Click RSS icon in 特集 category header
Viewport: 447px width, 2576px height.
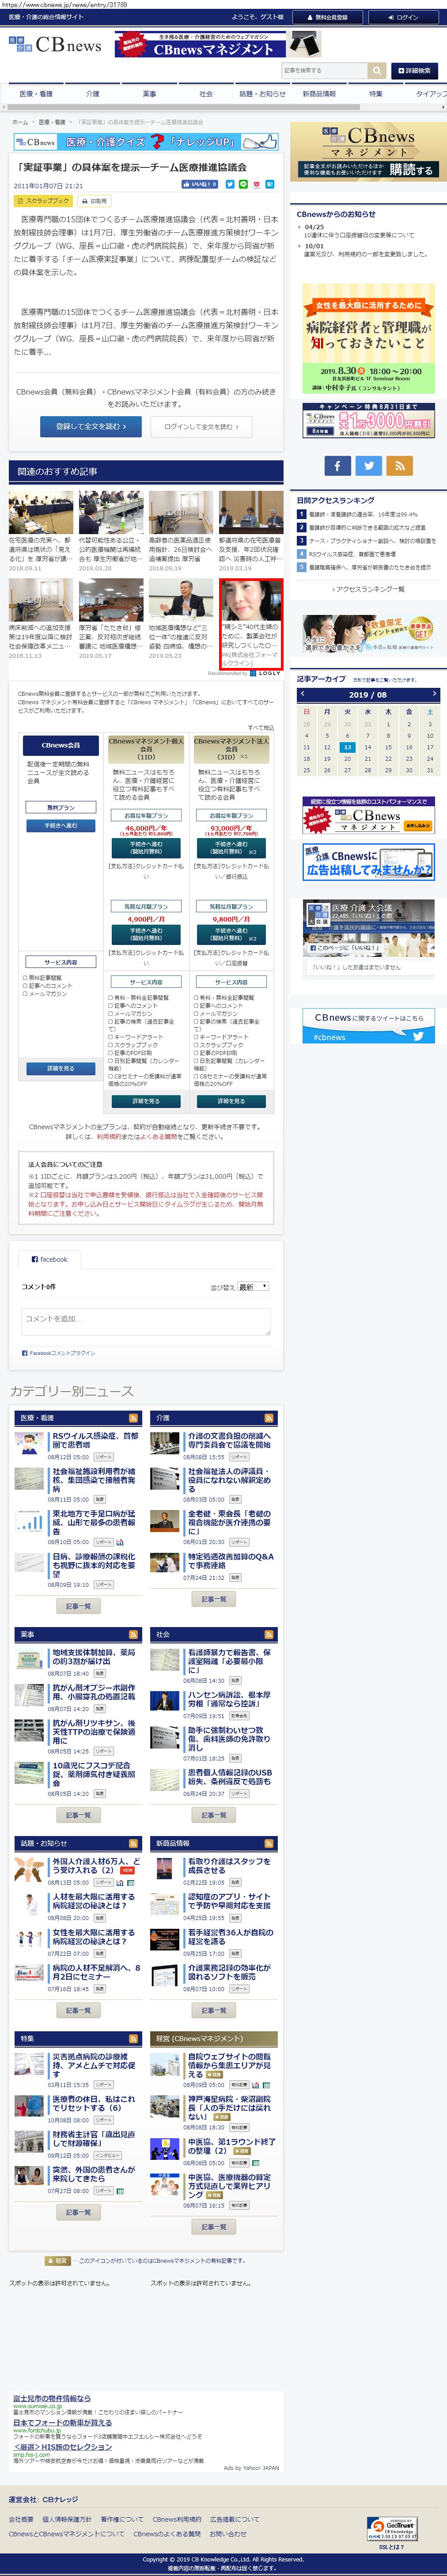(133, 2037)
